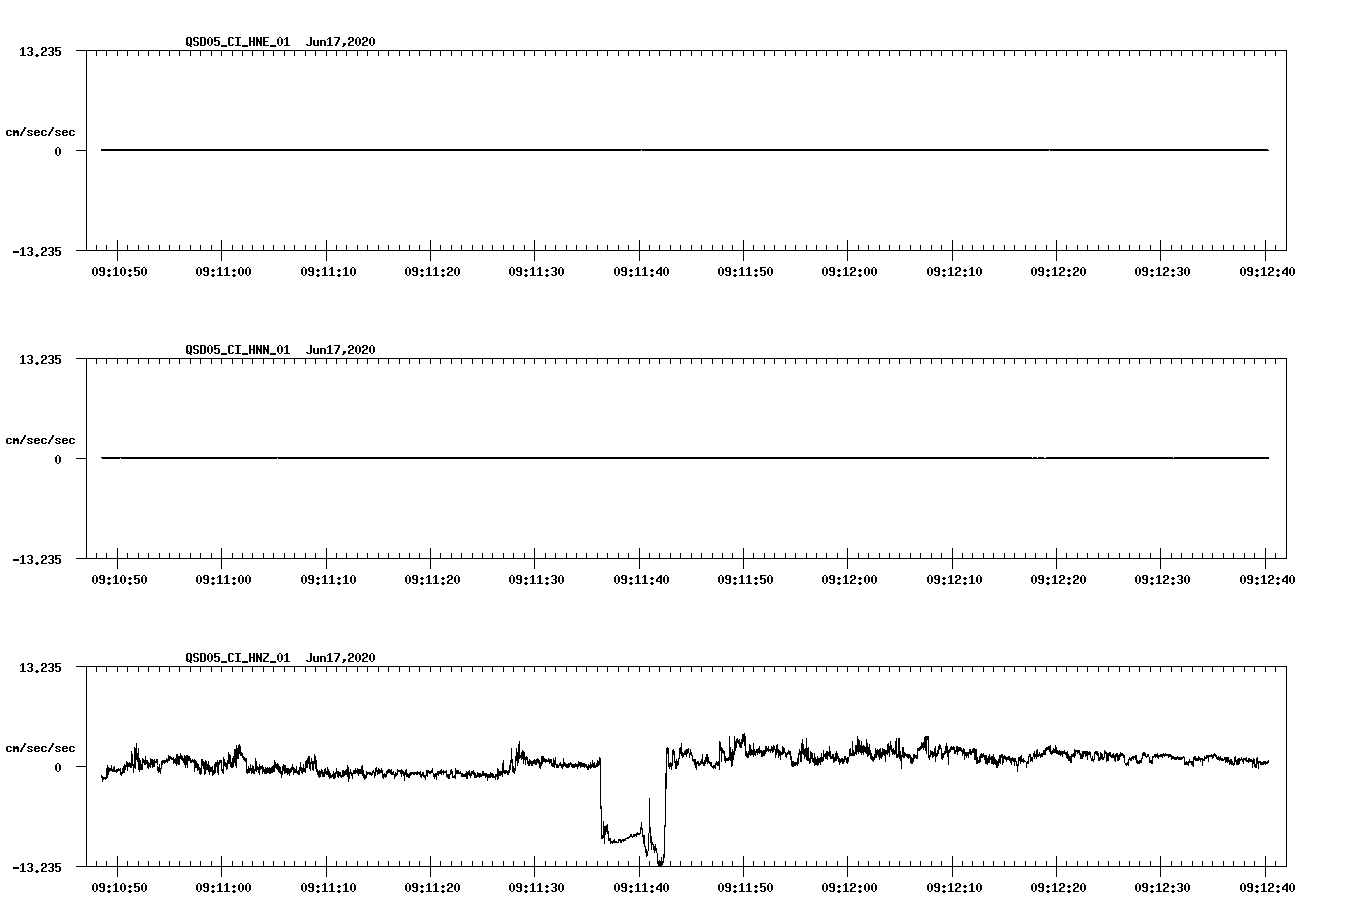
Task: Click the 0 axis value on HNZ chart
Action: [58, 768]
